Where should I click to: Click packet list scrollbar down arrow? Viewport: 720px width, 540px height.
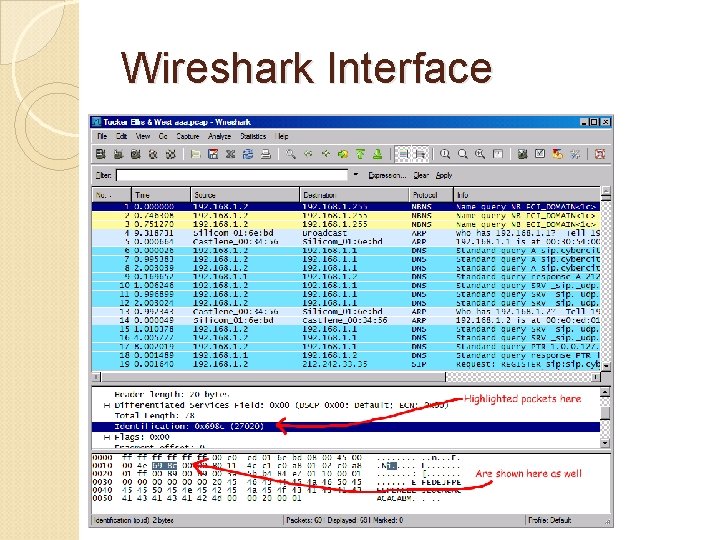click(x=606, y=366)
